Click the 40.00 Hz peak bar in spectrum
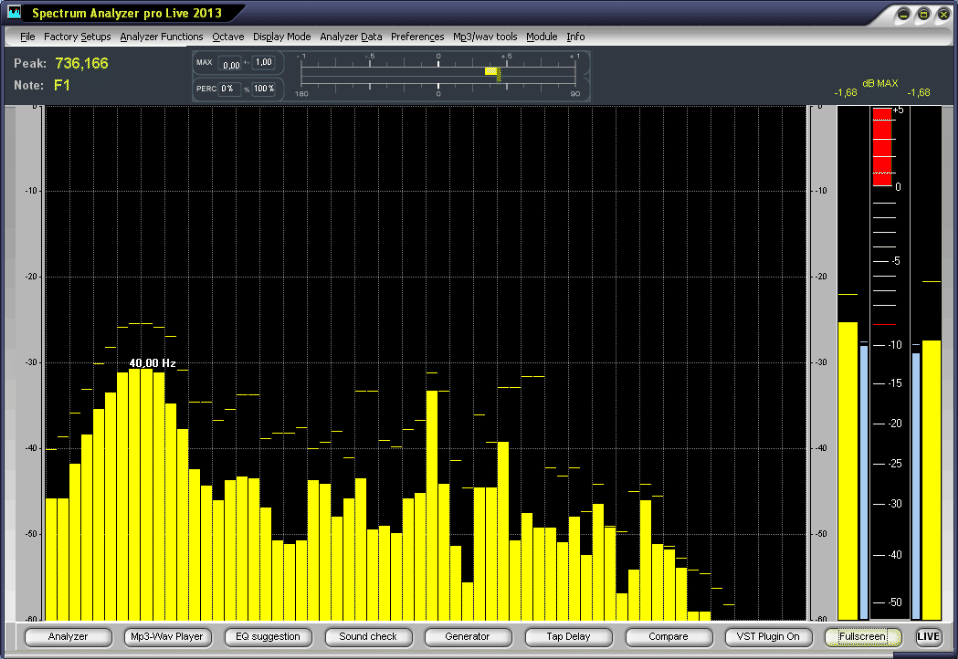This screenshot has height=659, width=958. click(146, 494)
